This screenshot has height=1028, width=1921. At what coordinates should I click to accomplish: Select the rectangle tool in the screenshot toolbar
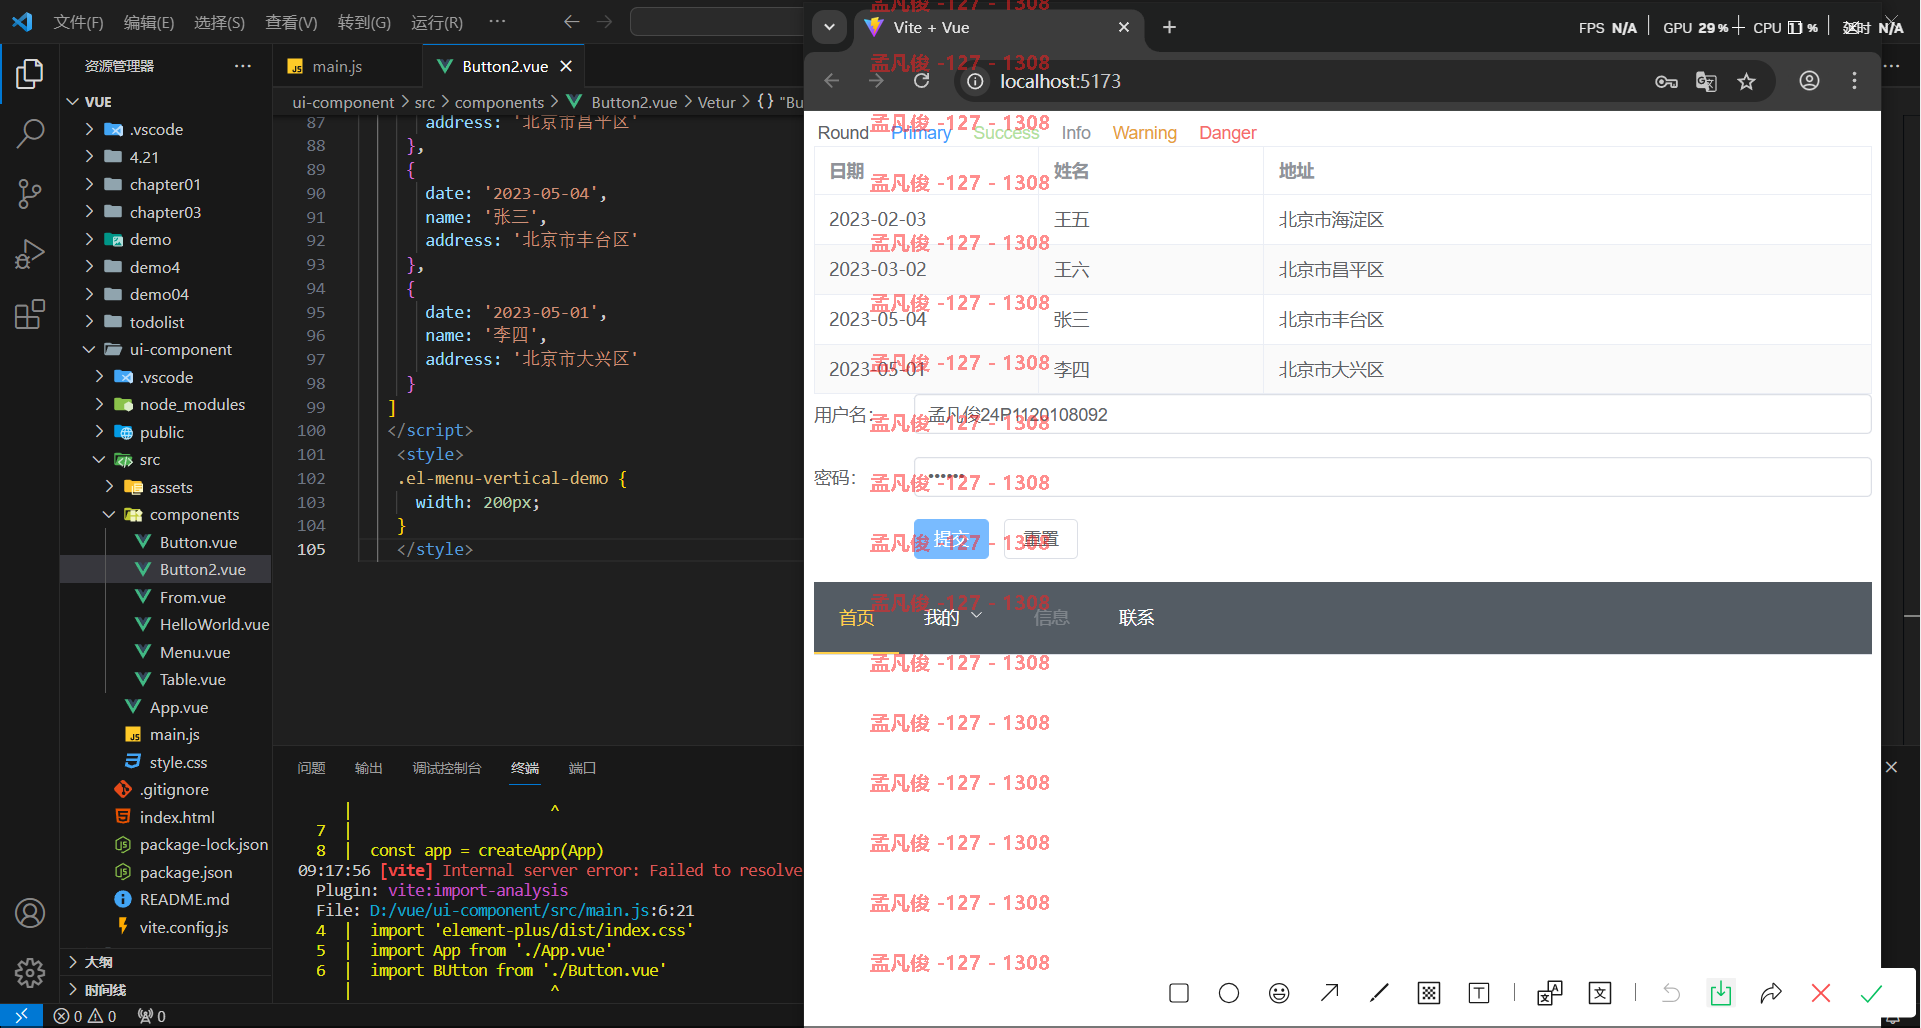[1179, 993]
